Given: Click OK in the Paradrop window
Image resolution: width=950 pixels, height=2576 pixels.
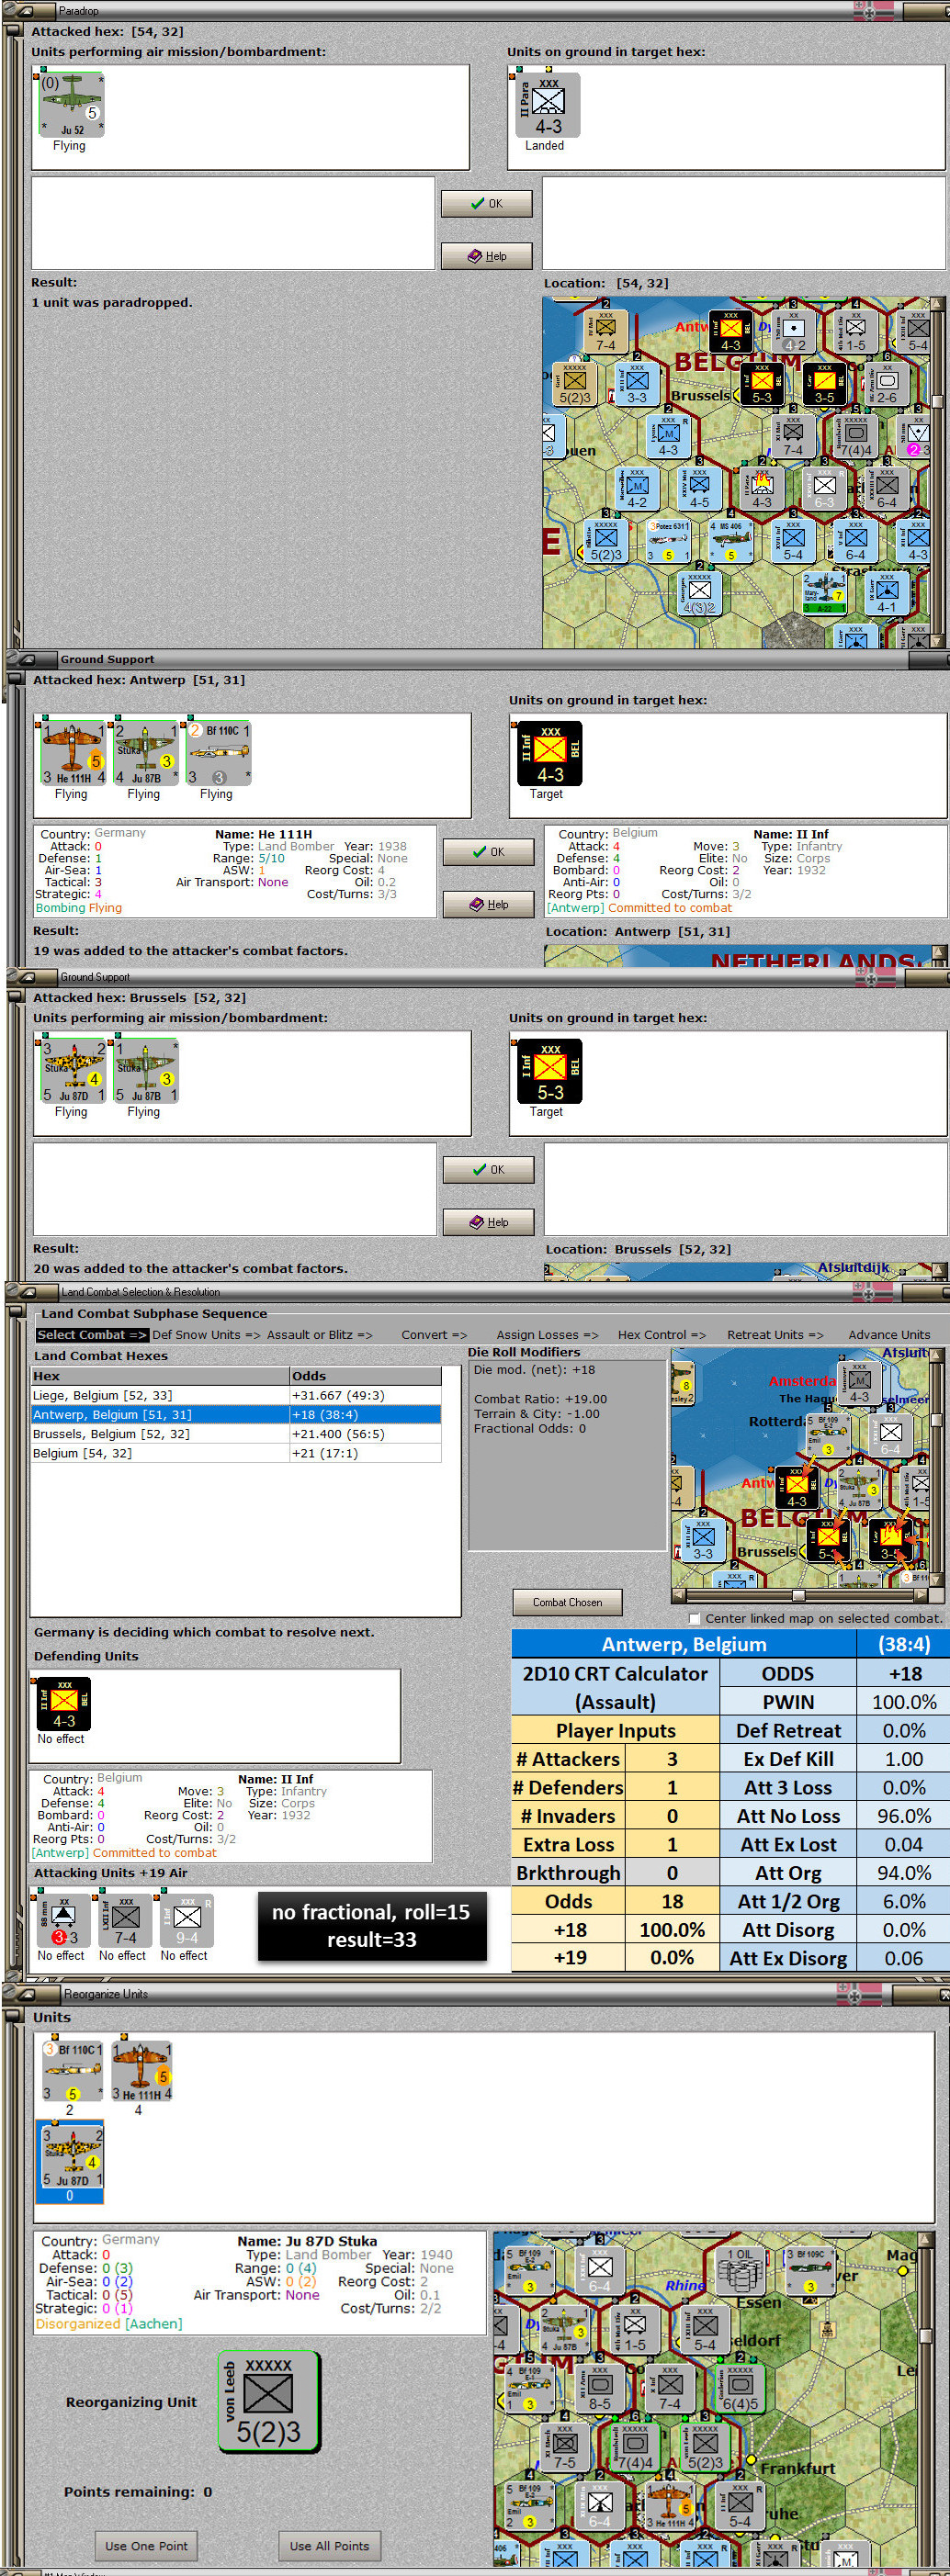Looking at the screenshot, I should [486, 203].
